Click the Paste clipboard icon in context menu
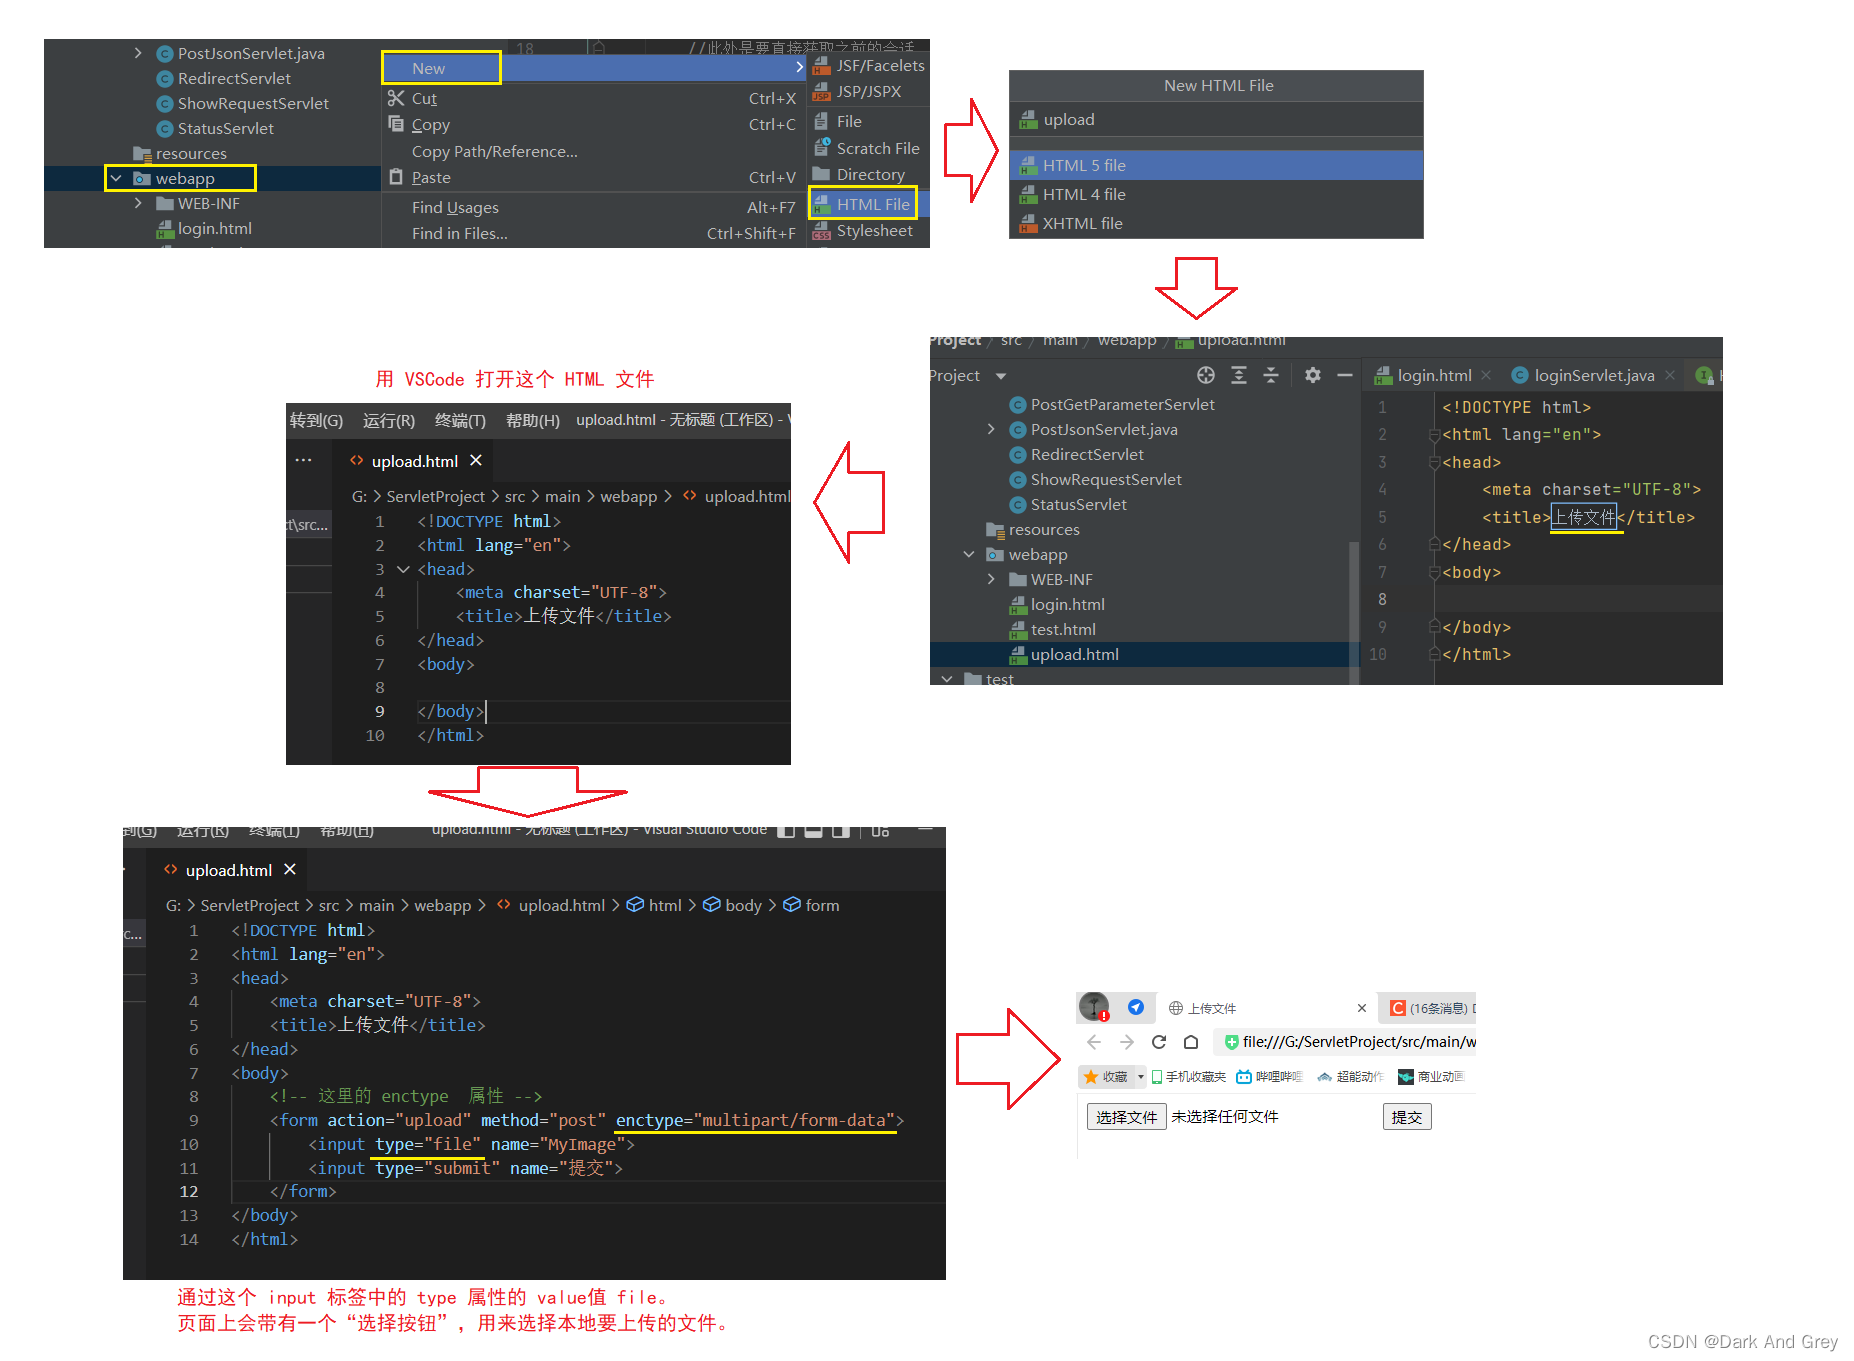The image size is (1854, 1361). click(396, 177)
